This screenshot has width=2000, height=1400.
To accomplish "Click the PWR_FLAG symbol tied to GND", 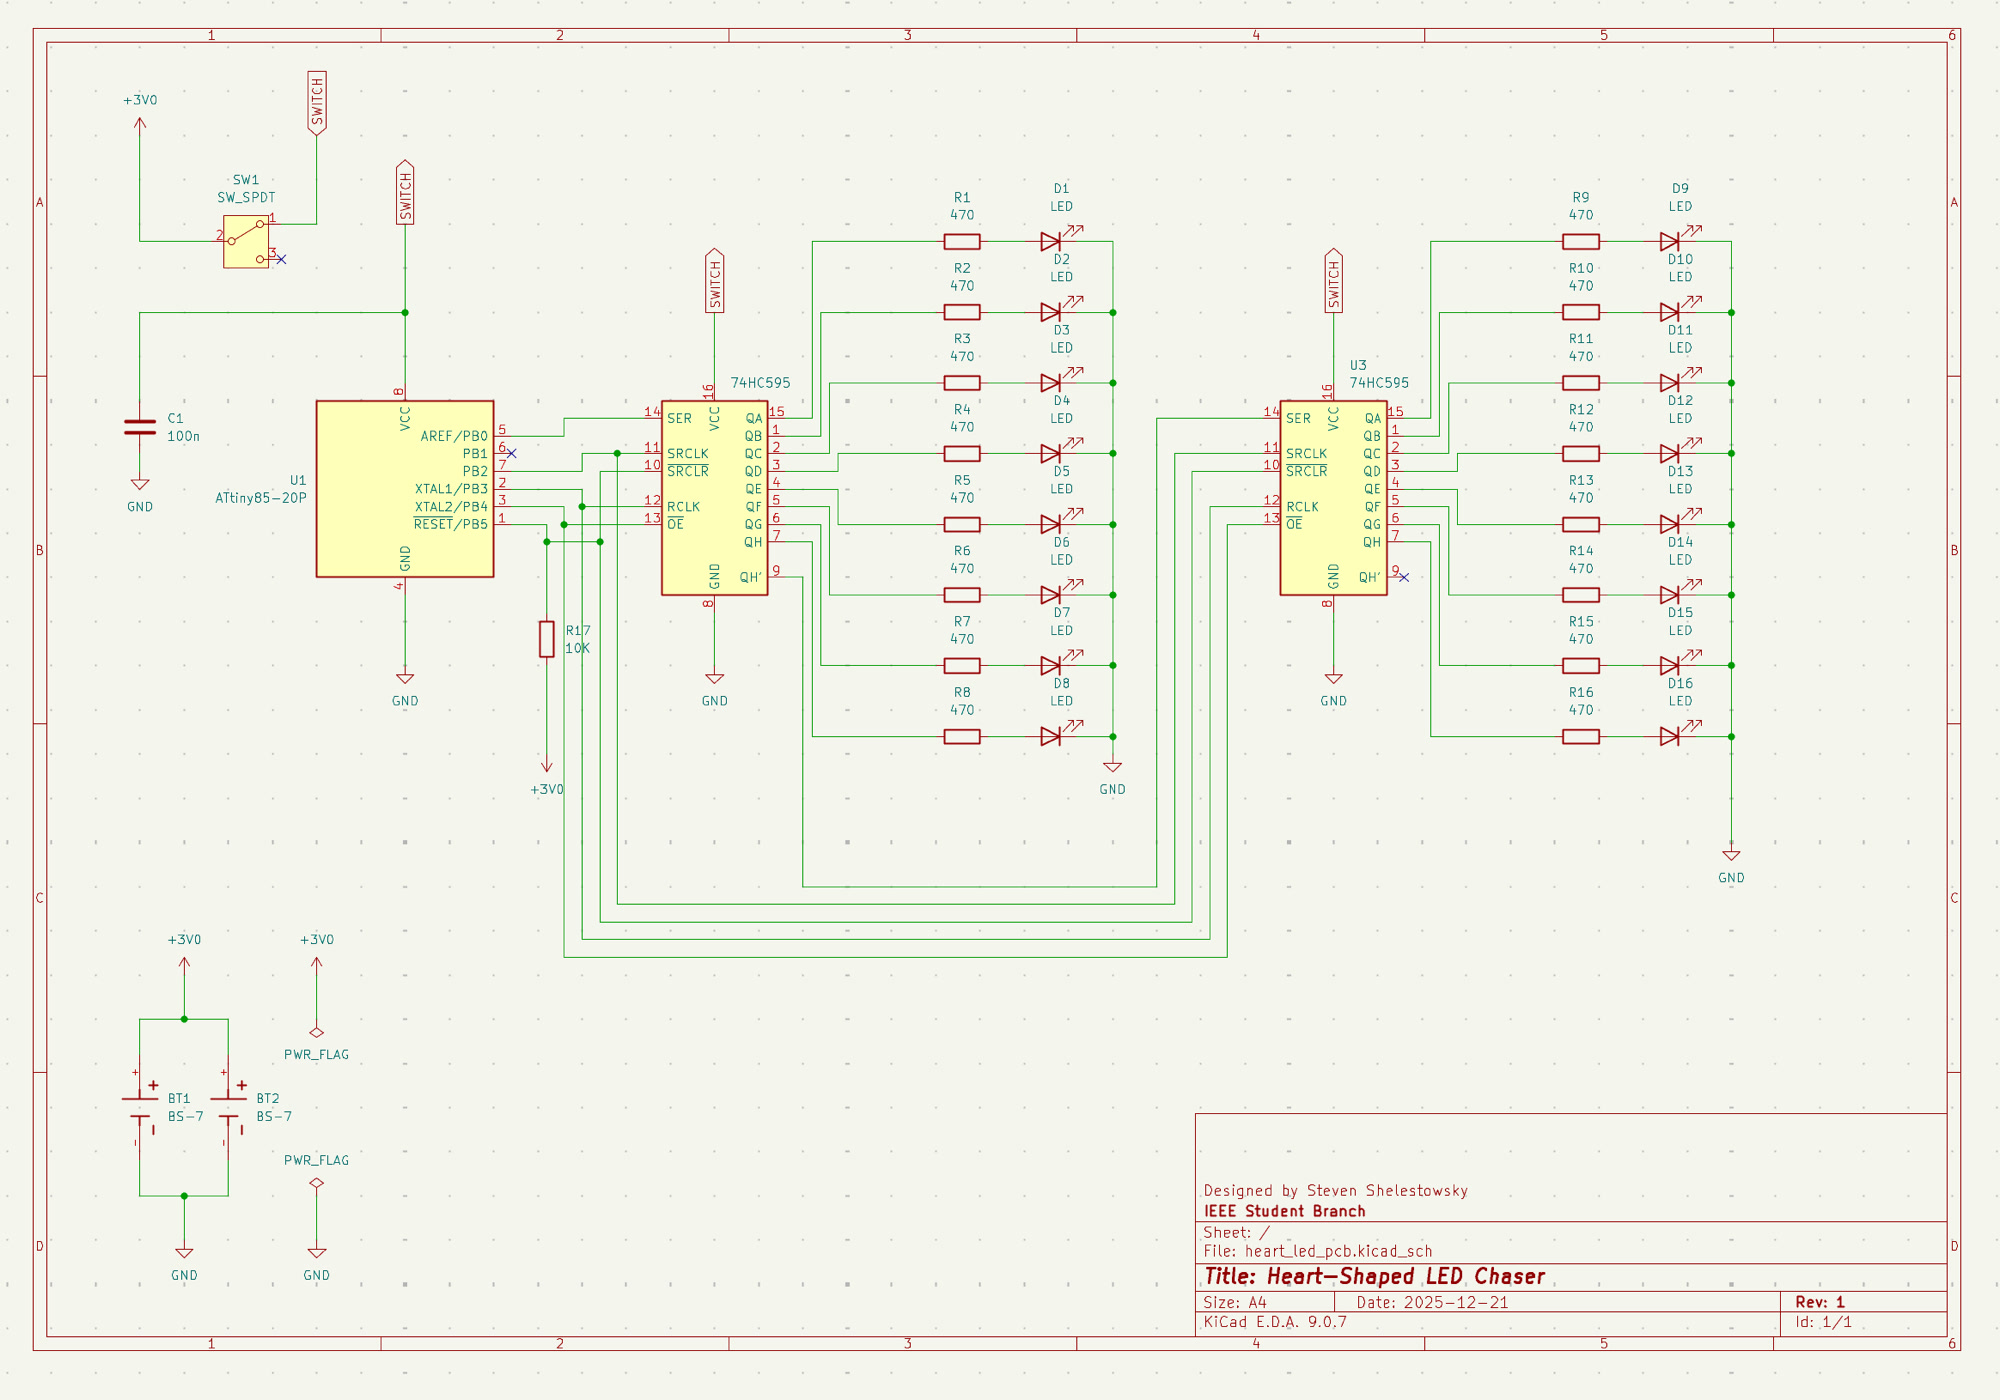I will pyautogui.click(x=317, y=1183).
